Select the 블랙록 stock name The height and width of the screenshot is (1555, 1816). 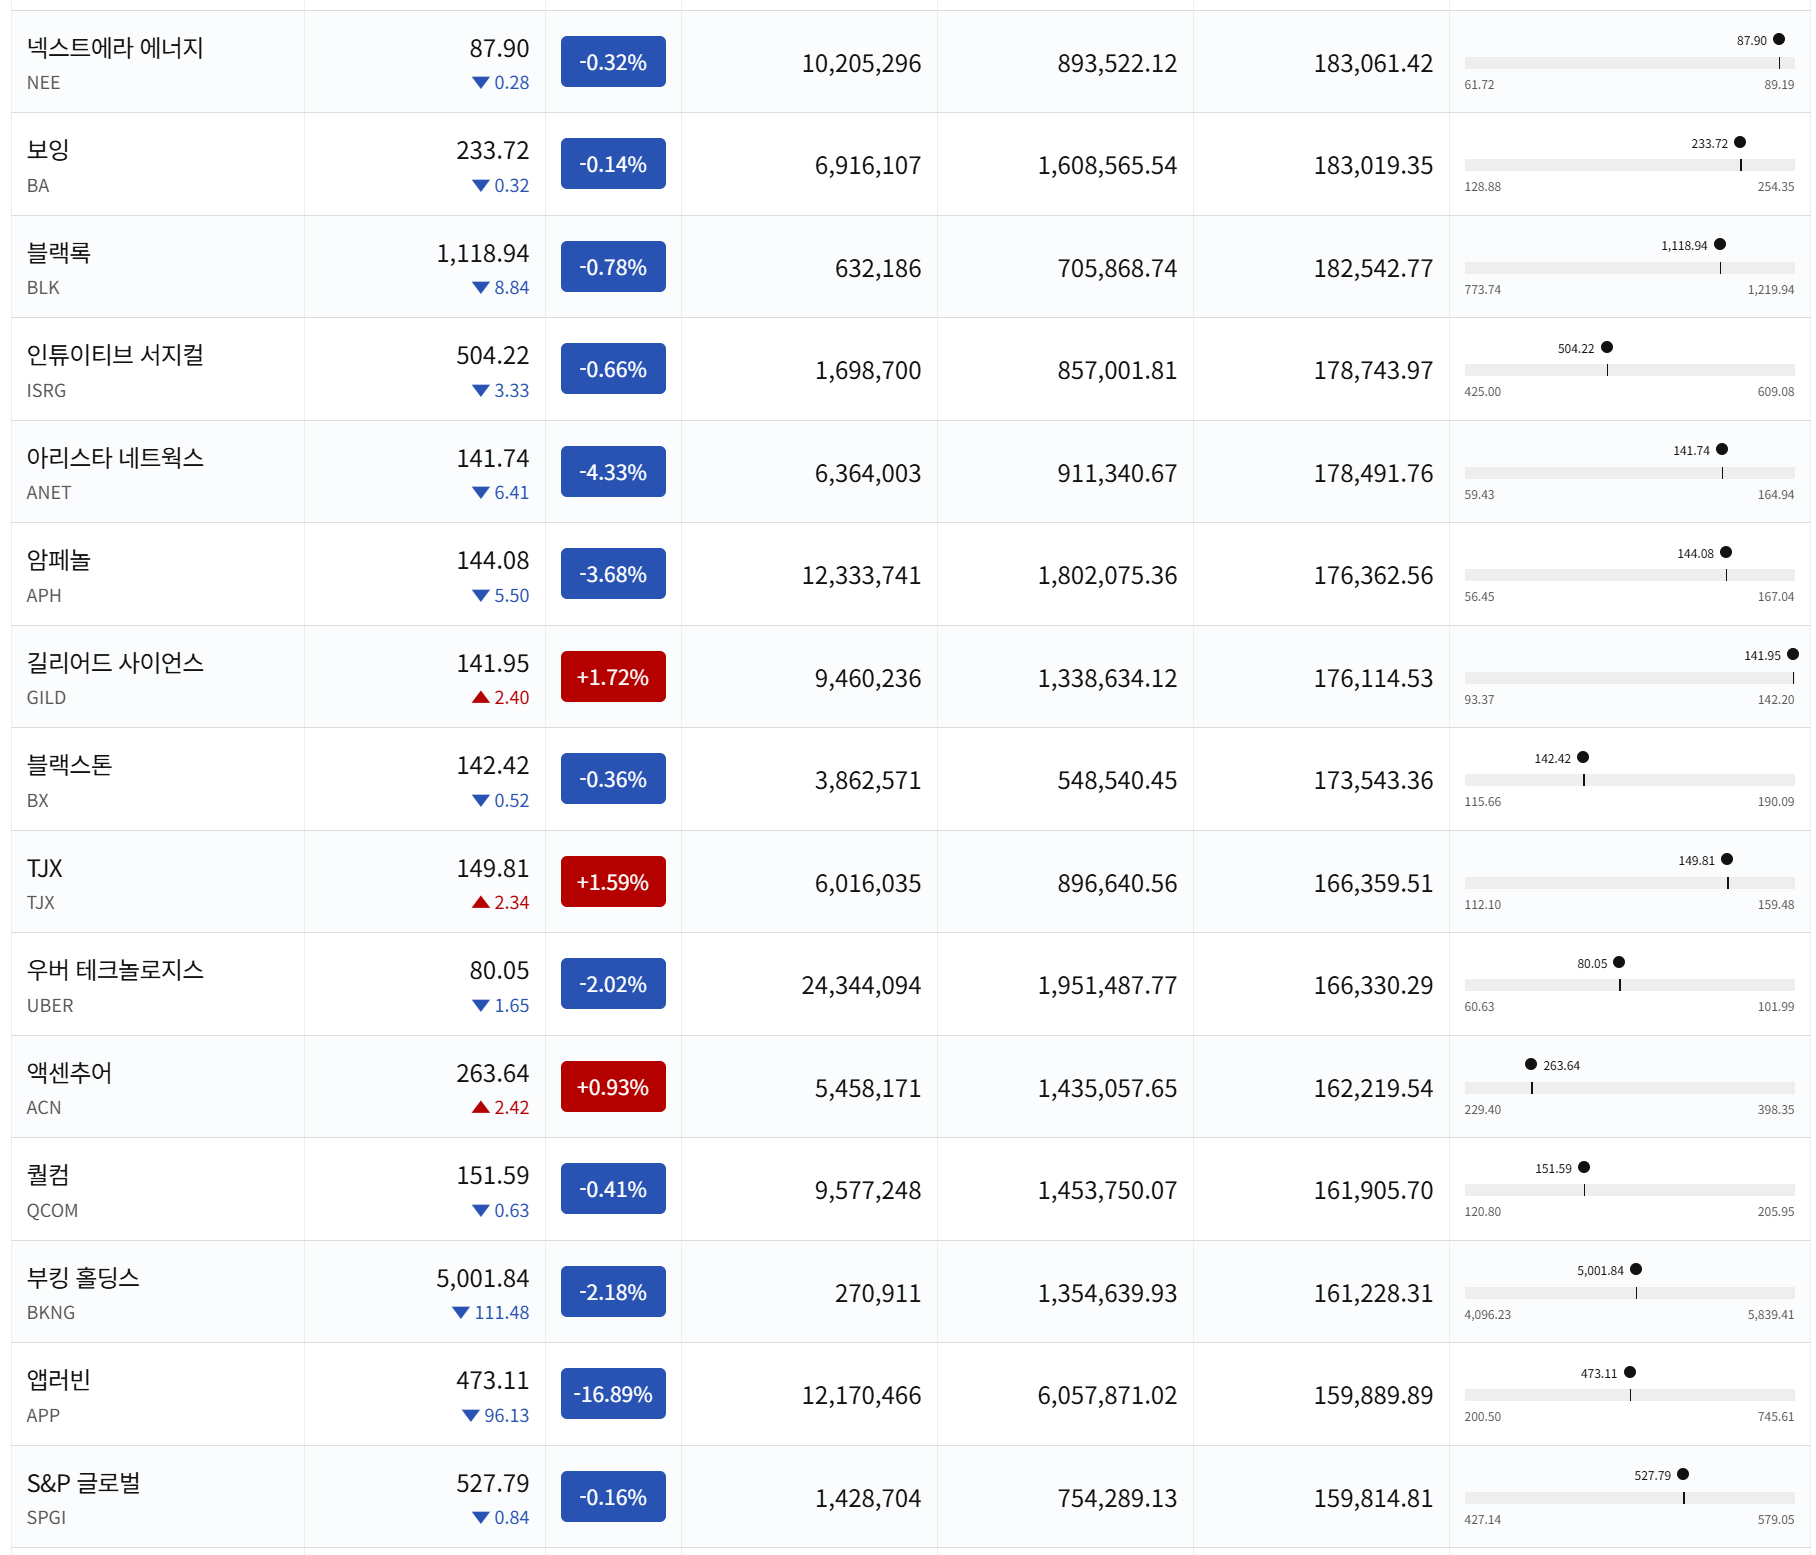(x=59, y=253)
